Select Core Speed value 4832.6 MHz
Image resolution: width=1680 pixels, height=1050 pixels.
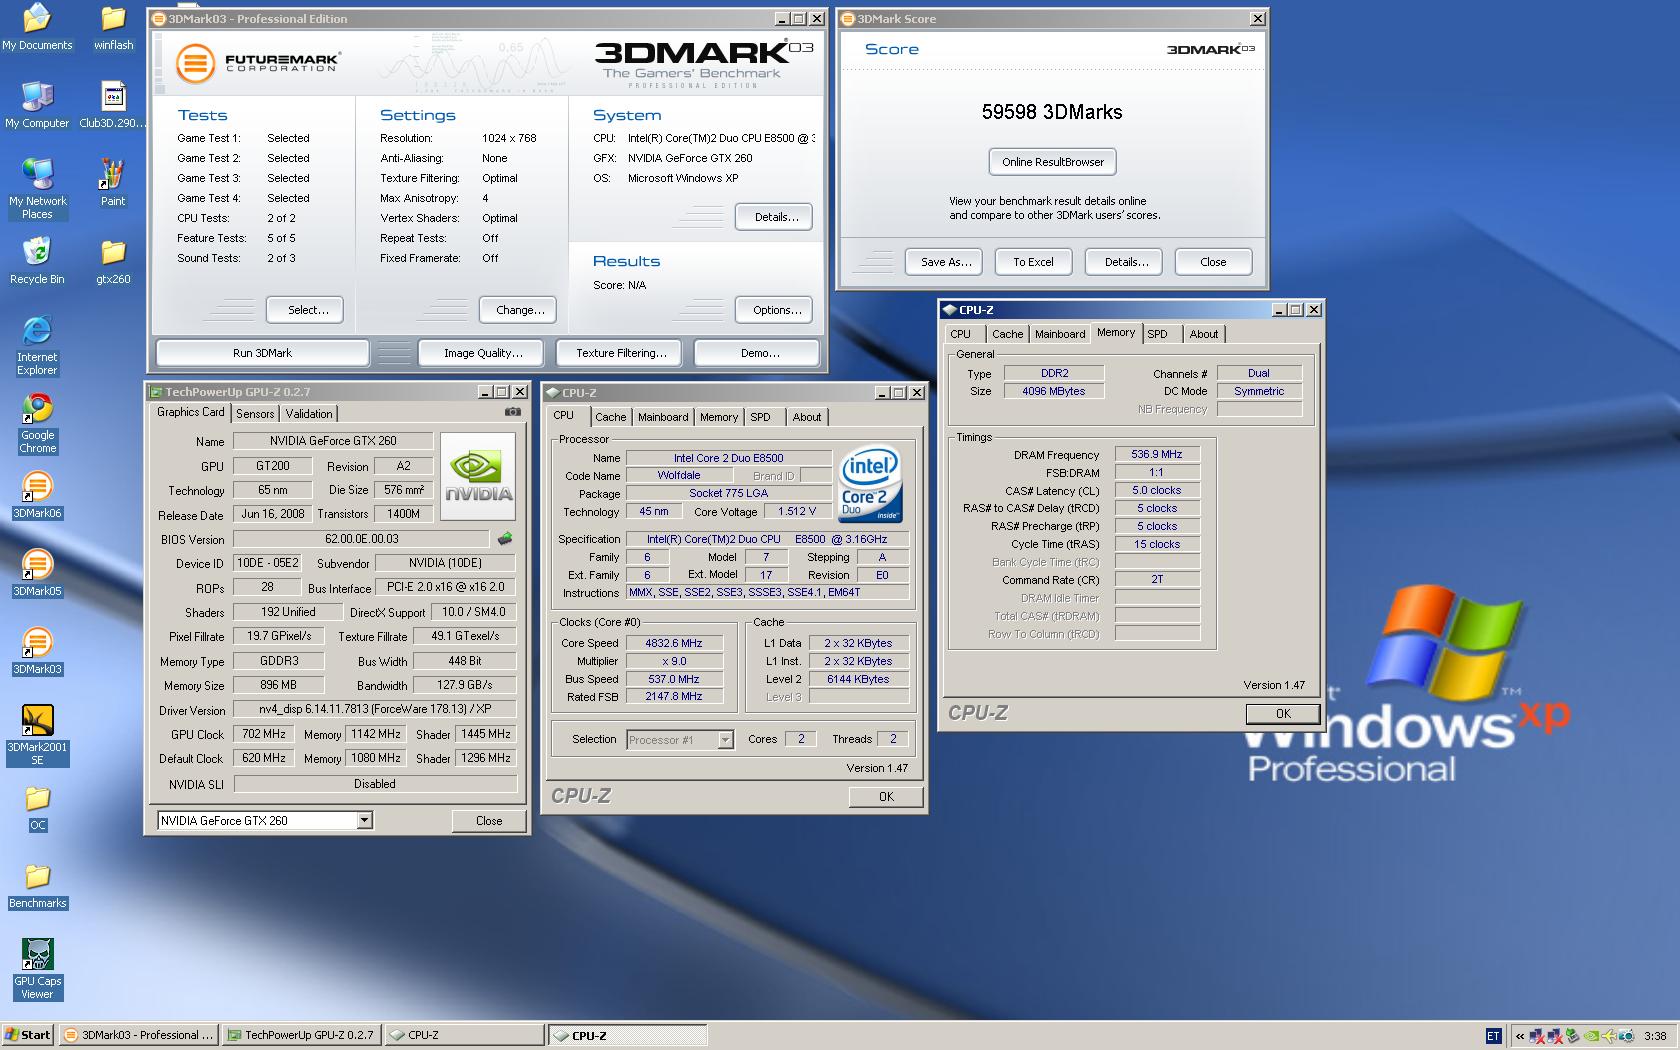673,644
